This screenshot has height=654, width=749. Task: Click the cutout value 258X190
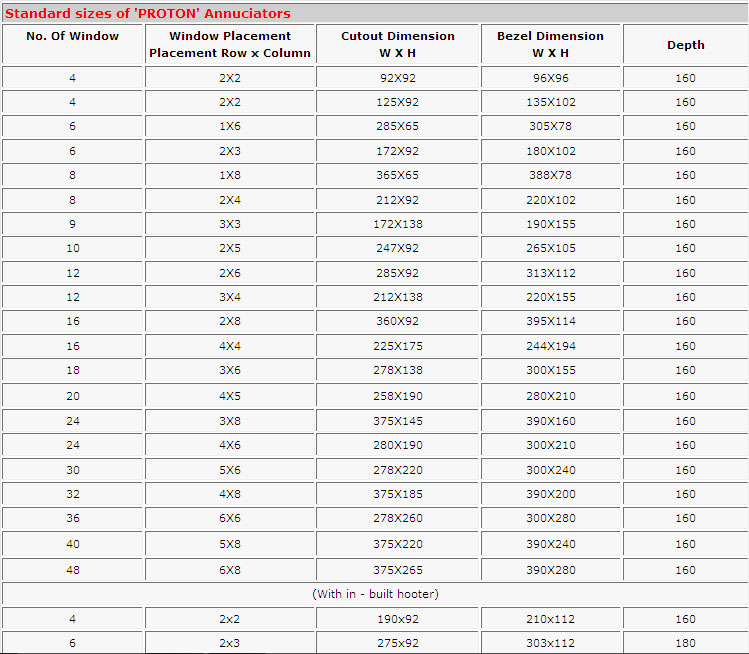pos(397,396)
